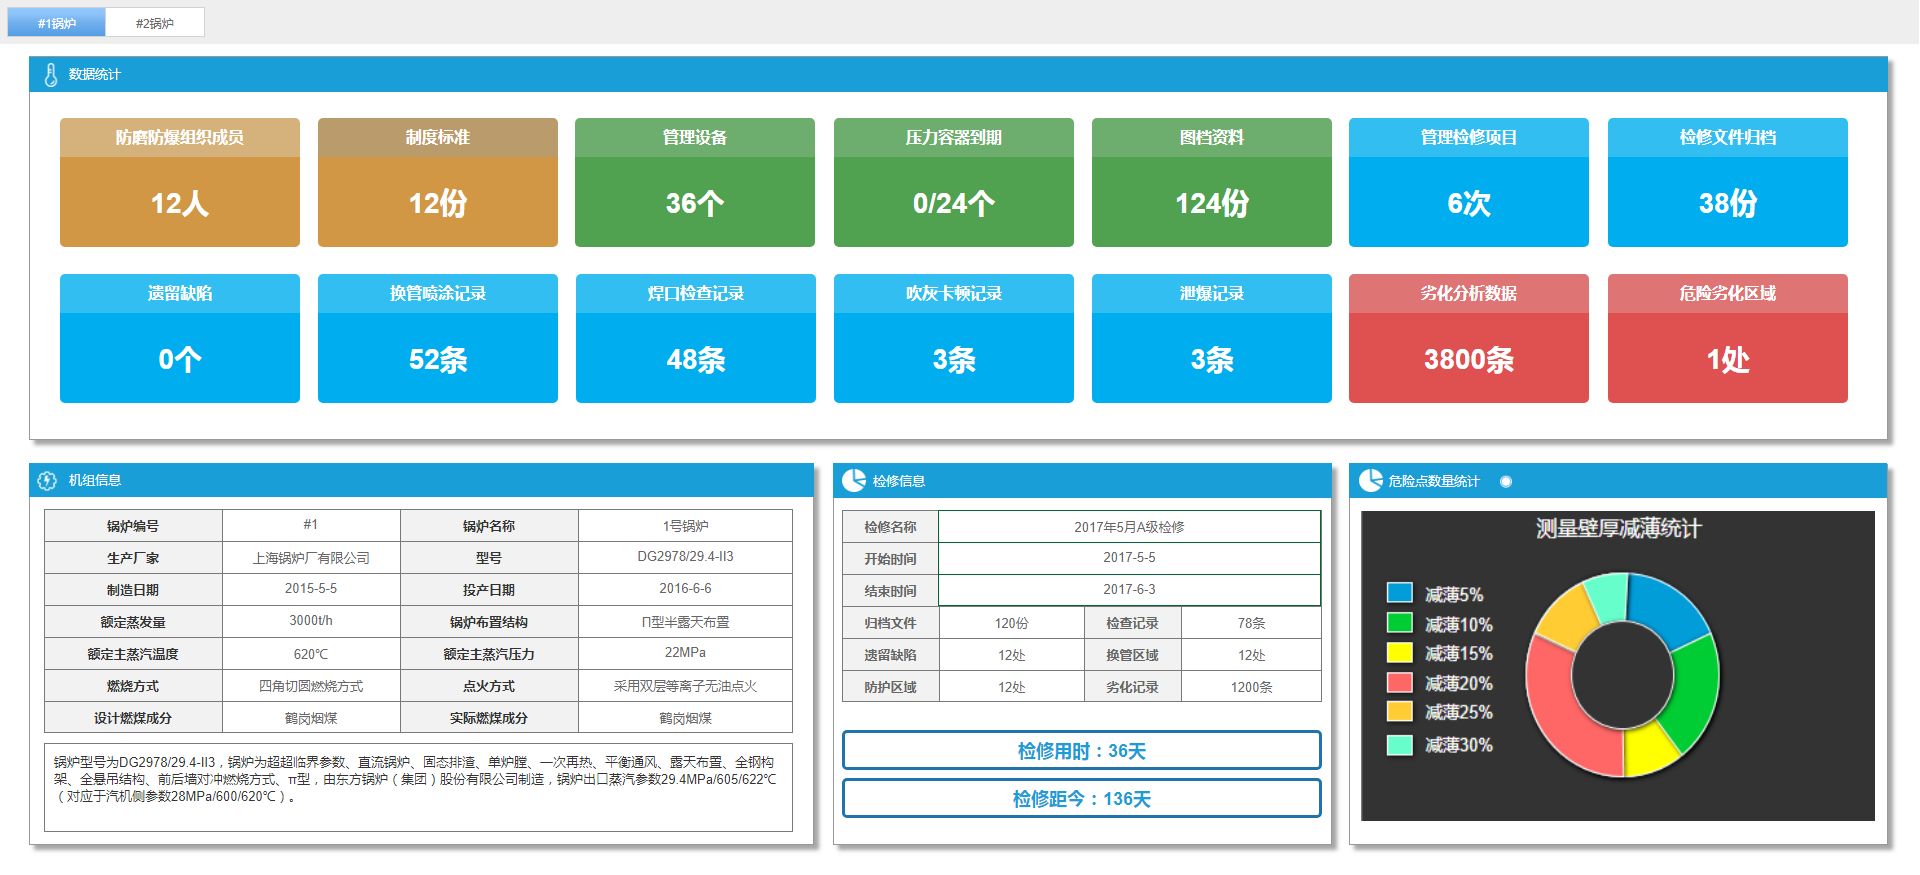The image size is (1920, 875).
Task: Click the 检修信息 panel title
Action: click(899, 481)
